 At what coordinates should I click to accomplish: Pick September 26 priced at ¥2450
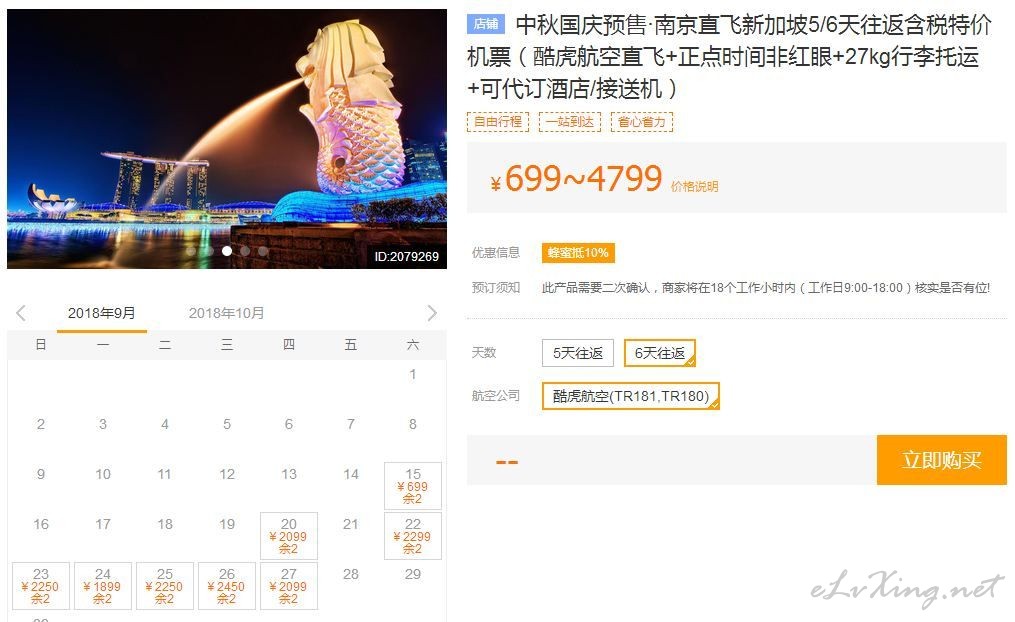click(227, 586)
